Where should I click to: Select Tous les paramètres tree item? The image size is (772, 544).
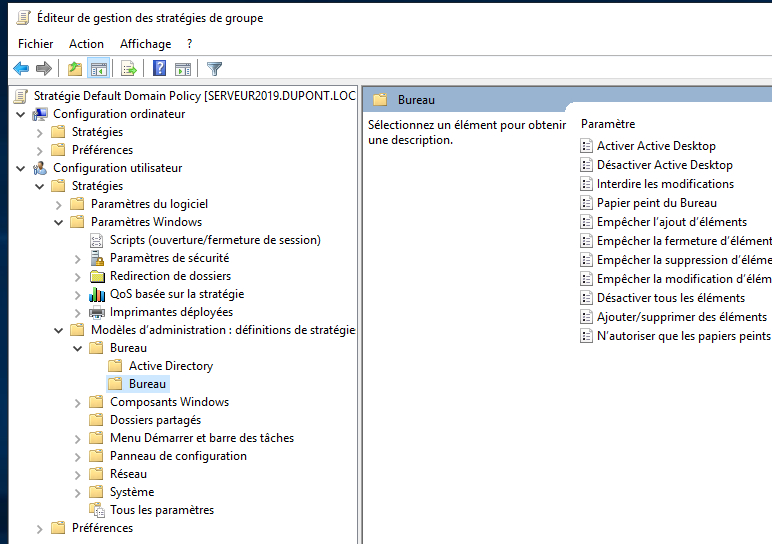[x=161, y=510]
